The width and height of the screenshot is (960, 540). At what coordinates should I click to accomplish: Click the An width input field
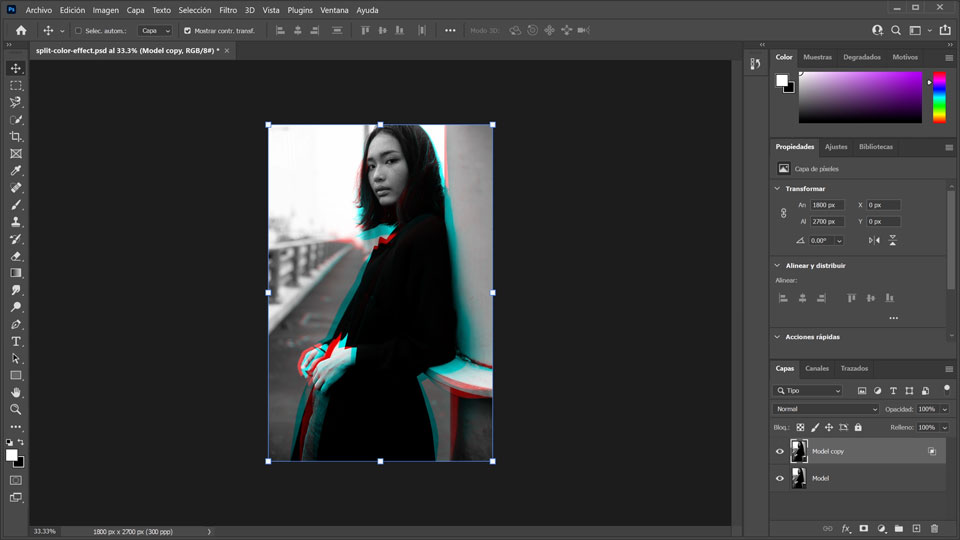(x=827, y=205)
